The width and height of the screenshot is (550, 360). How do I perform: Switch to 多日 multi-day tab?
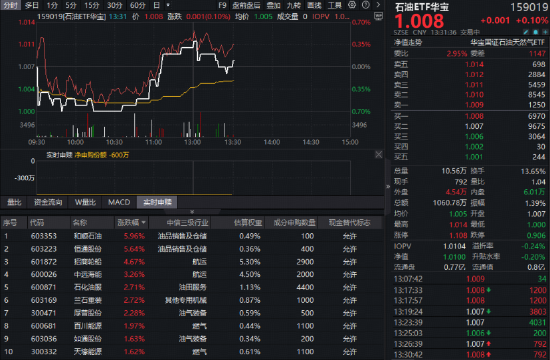pos(32,5)
